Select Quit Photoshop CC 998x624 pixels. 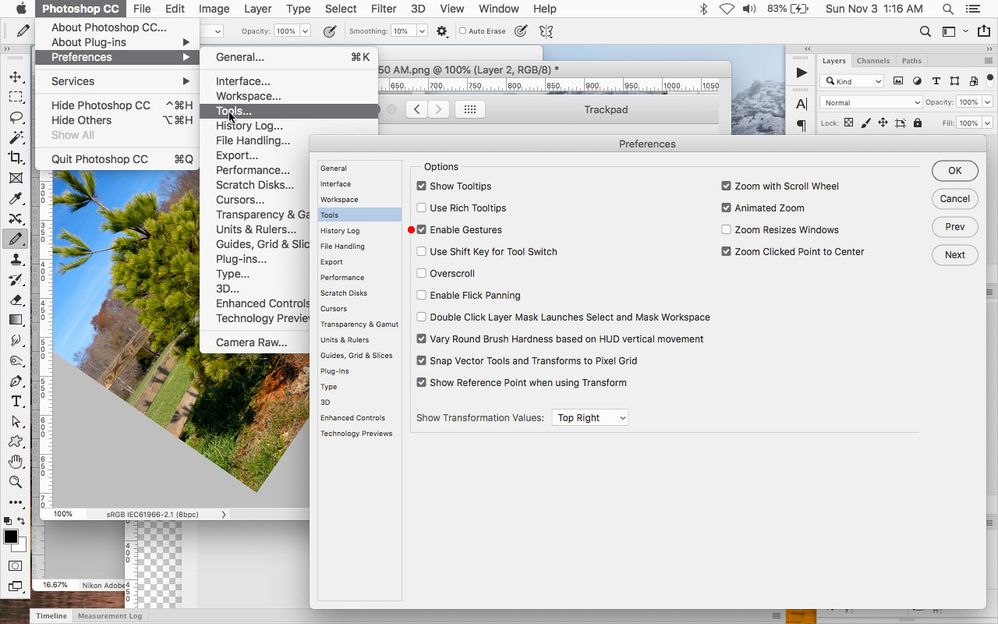tap(118, 159)
